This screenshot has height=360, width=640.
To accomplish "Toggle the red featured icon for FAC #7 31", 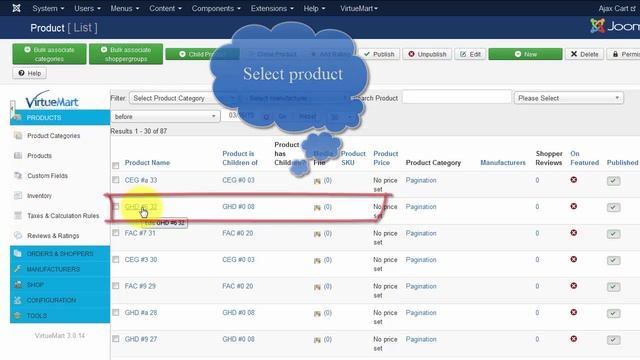I will pyautogui.click(x=573, y=233).
